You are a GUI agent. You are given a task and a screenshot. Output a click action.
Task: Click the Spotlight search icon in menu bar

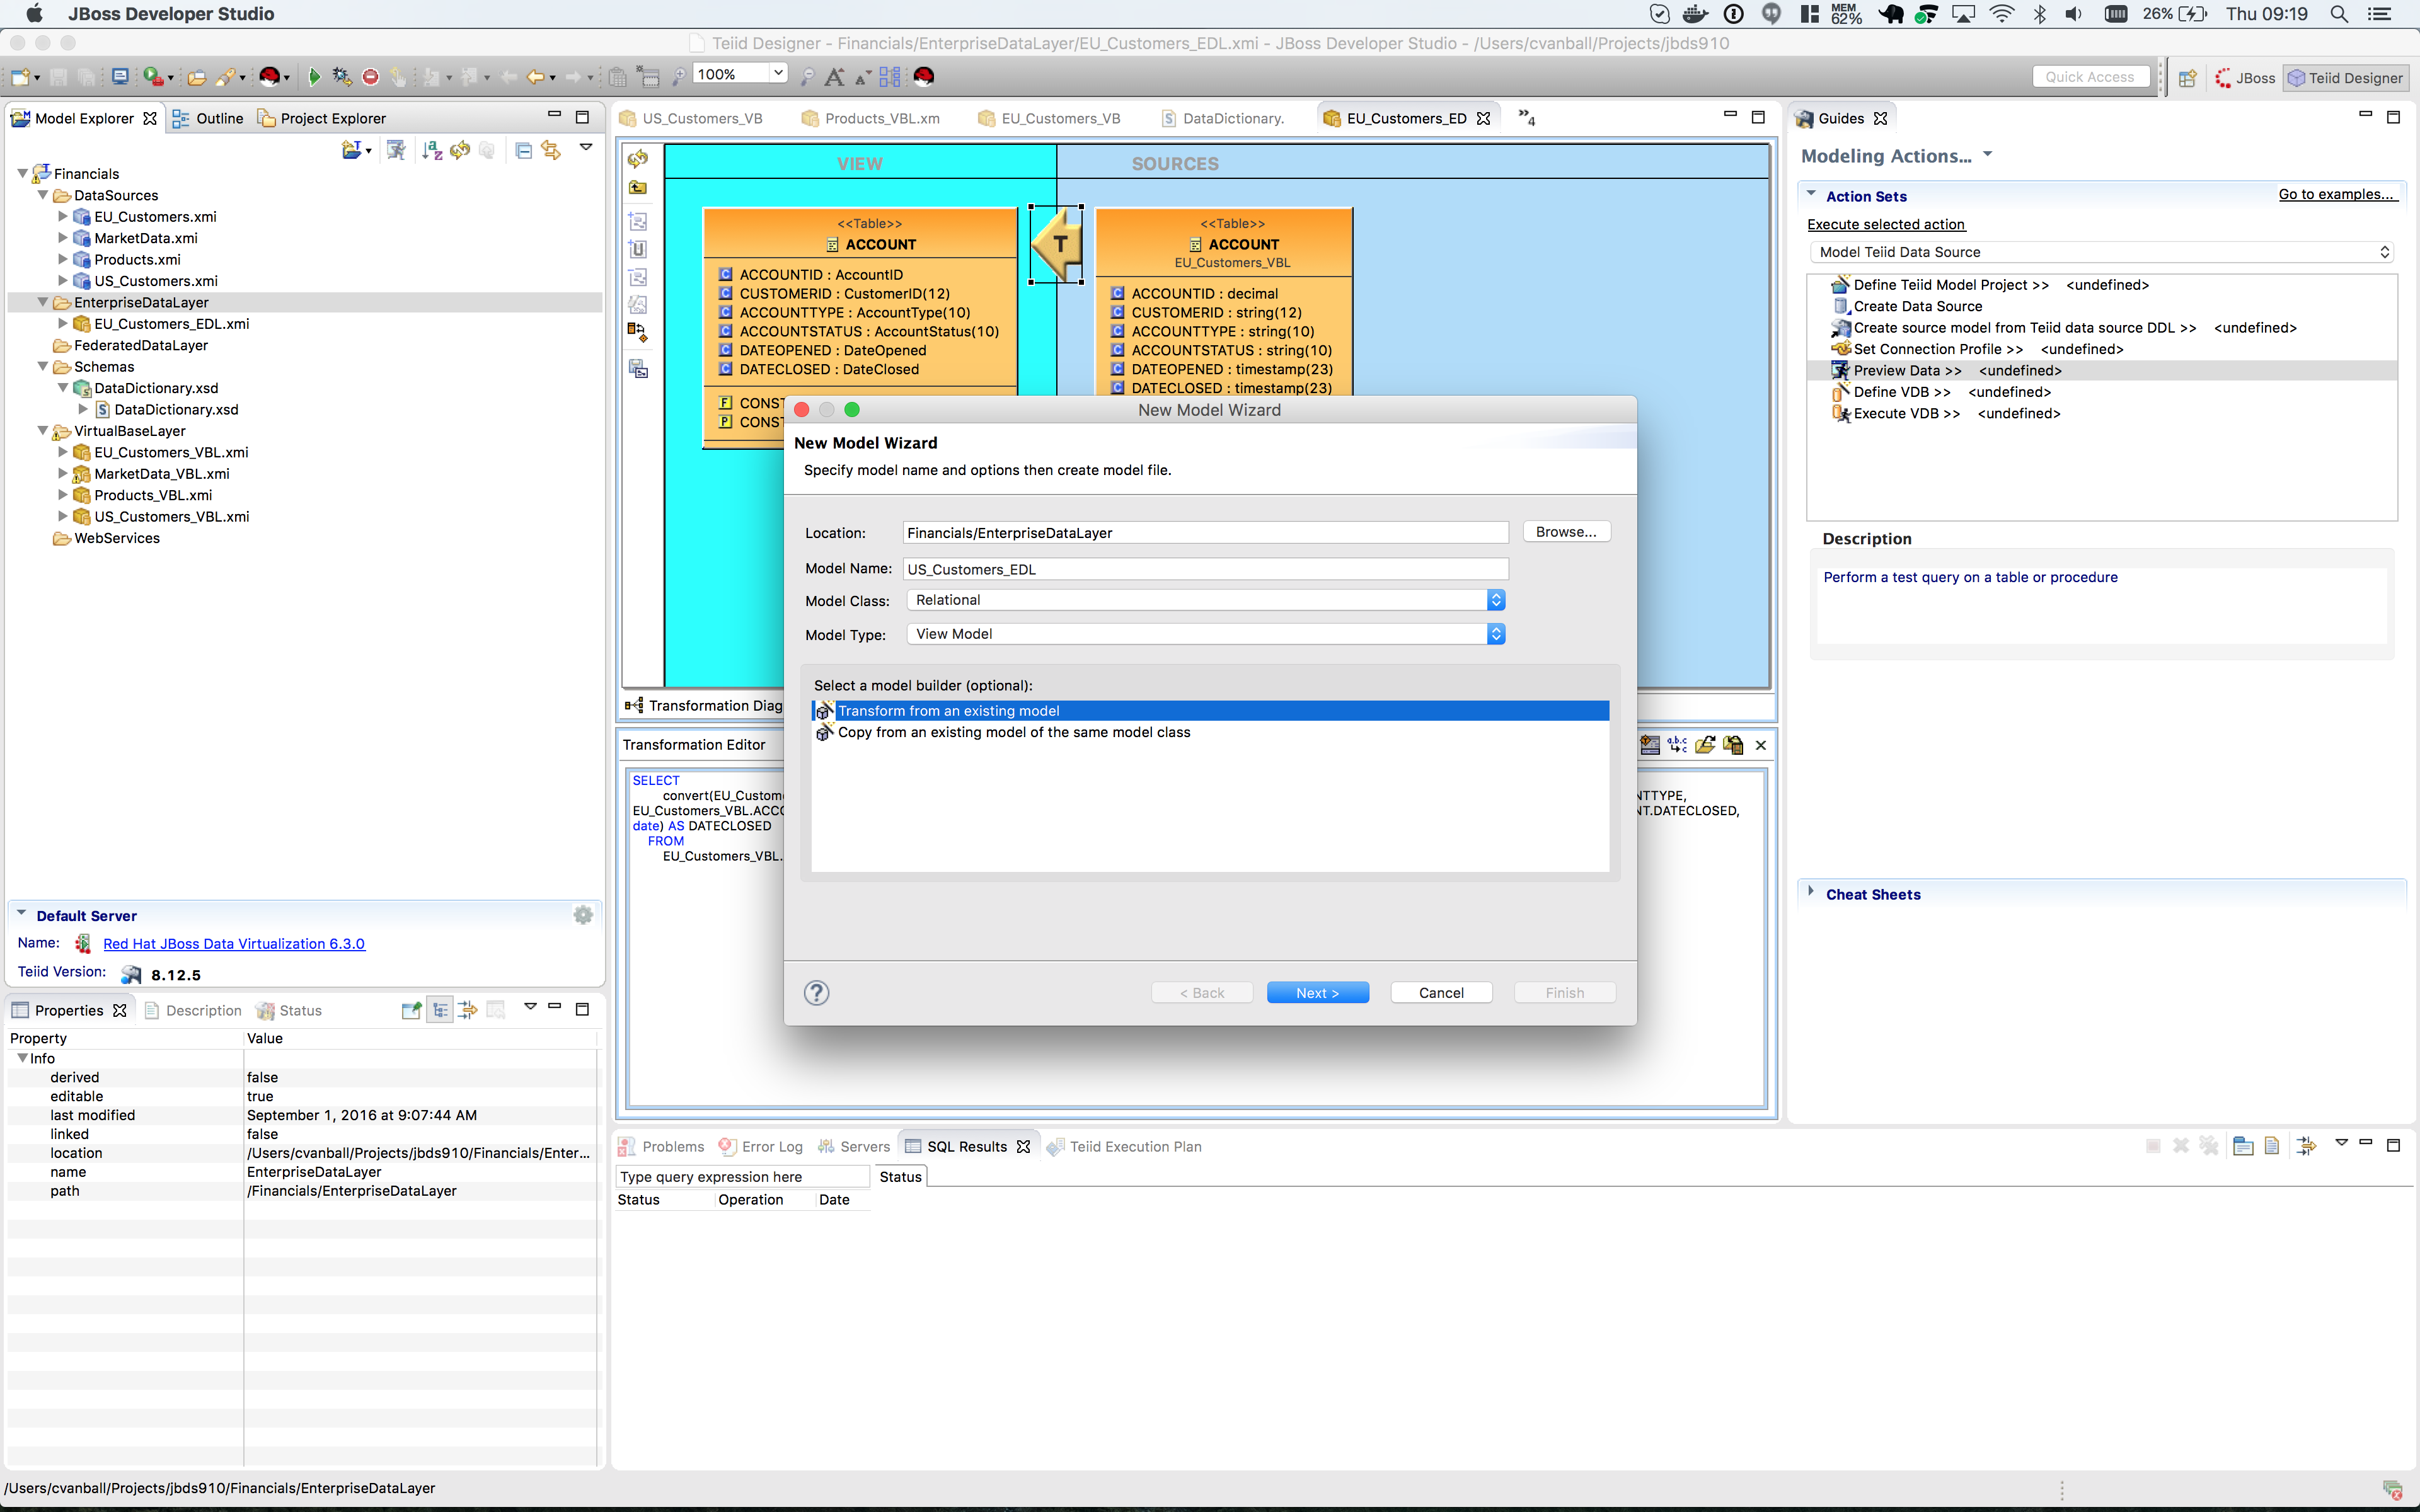(2338, 14)
